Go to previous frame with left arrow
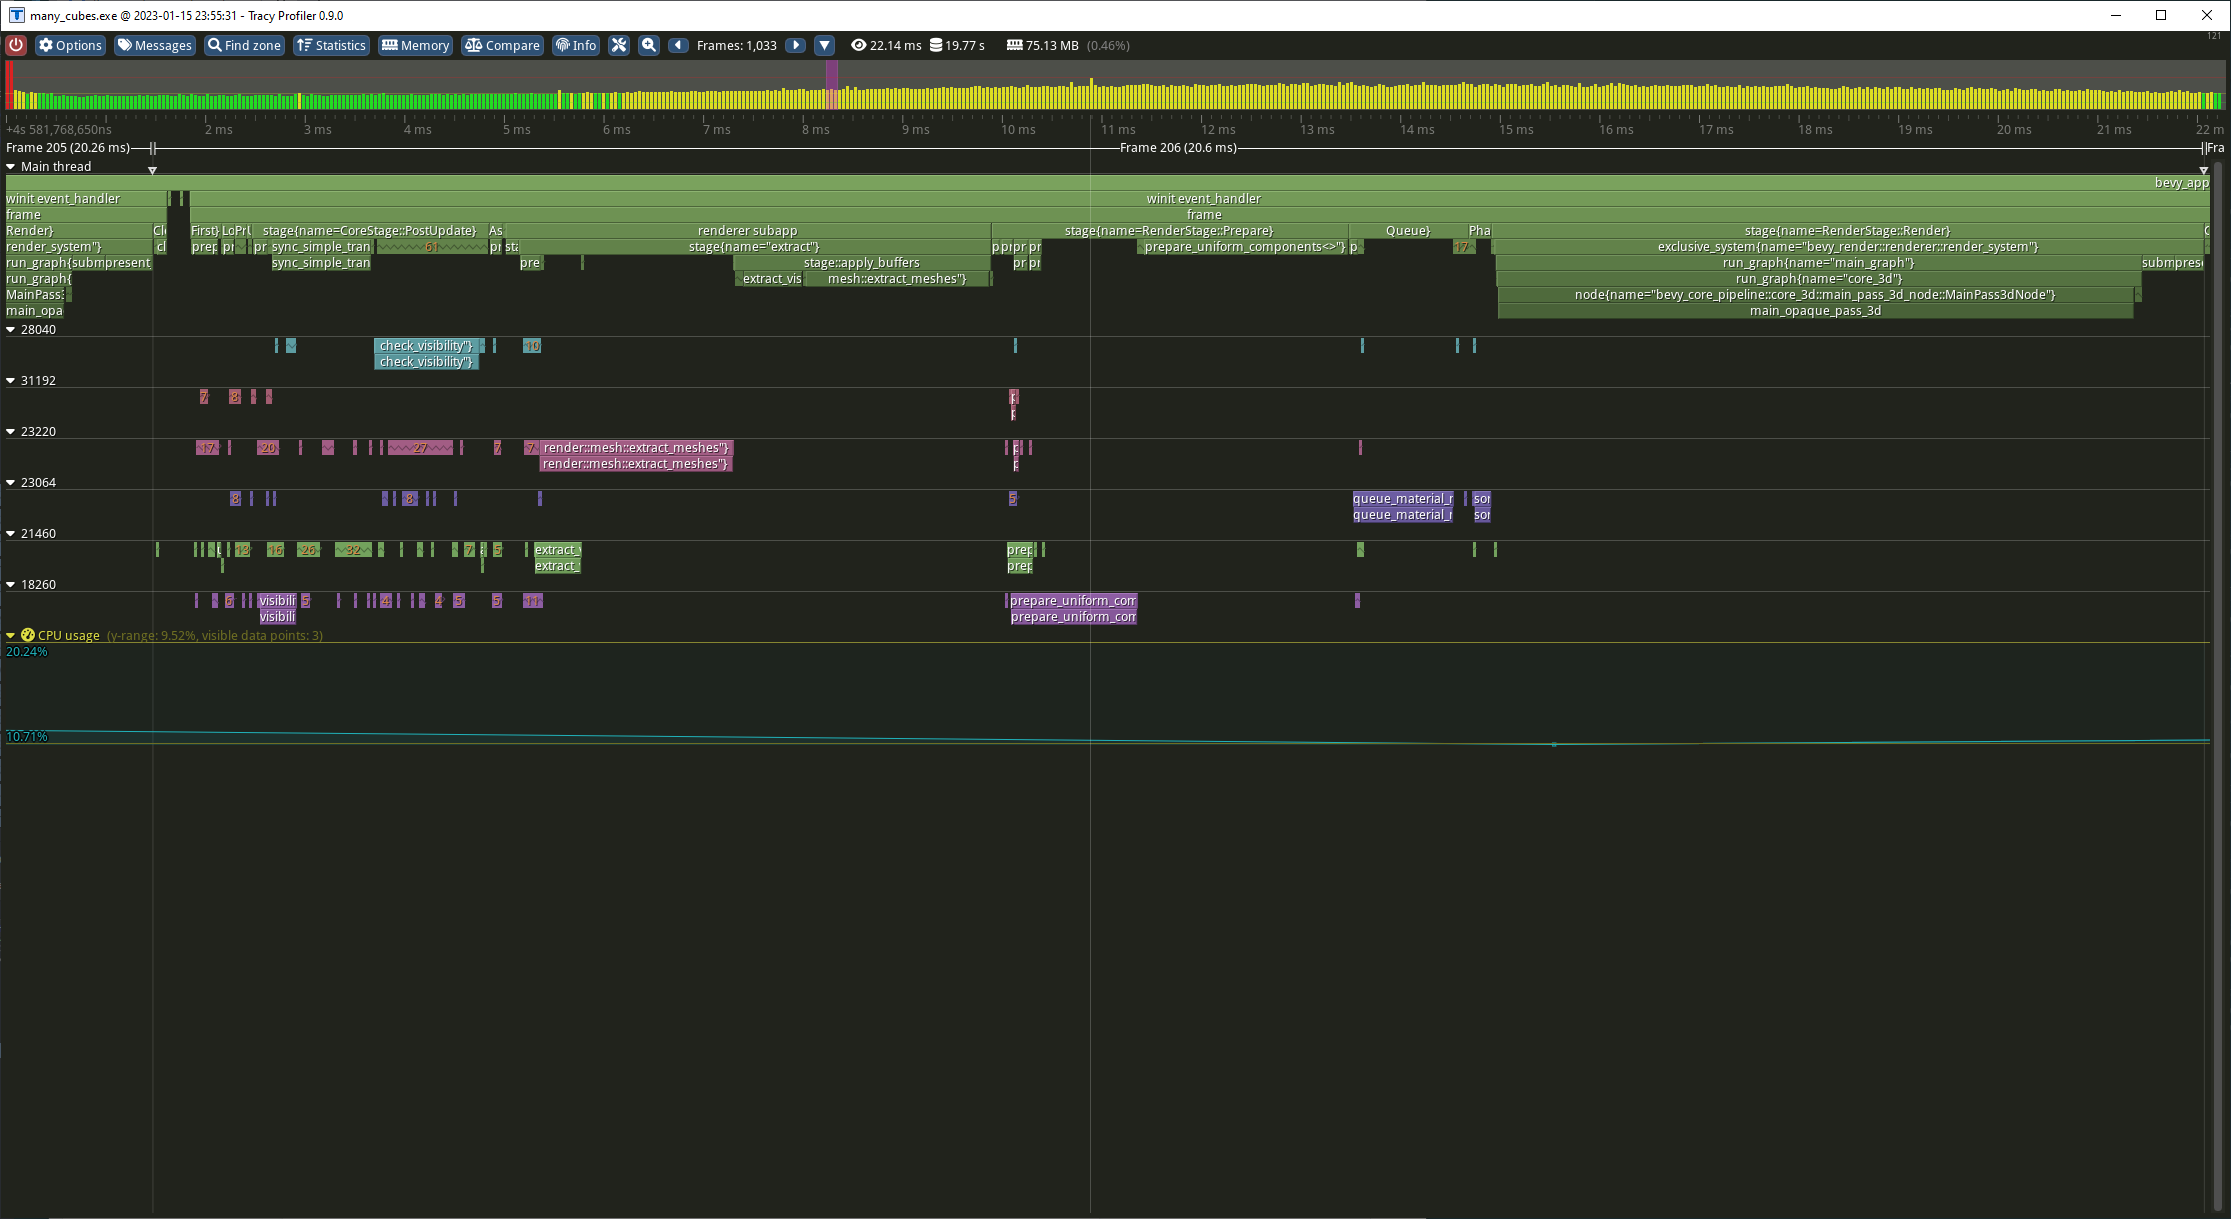Screen dimensions: 2231x1219 (678, 45)
